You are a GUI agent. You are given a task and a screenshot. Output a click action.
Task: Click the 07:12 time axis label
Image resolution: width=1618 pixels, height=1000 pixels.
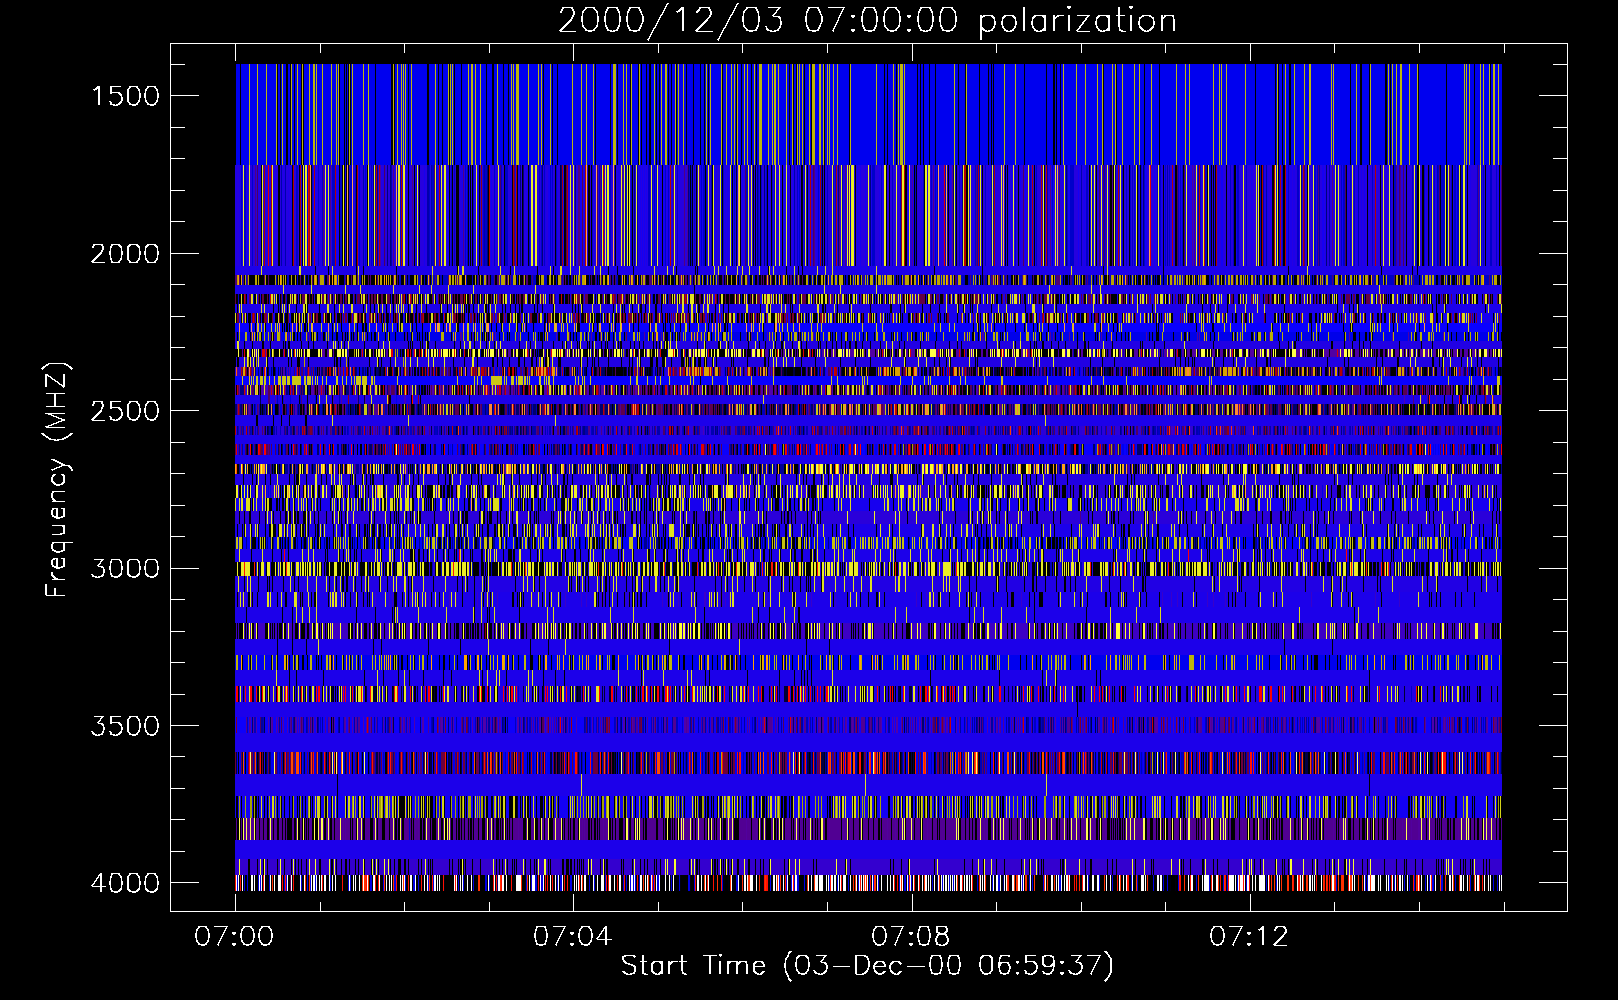click(x=1249, y=937)
